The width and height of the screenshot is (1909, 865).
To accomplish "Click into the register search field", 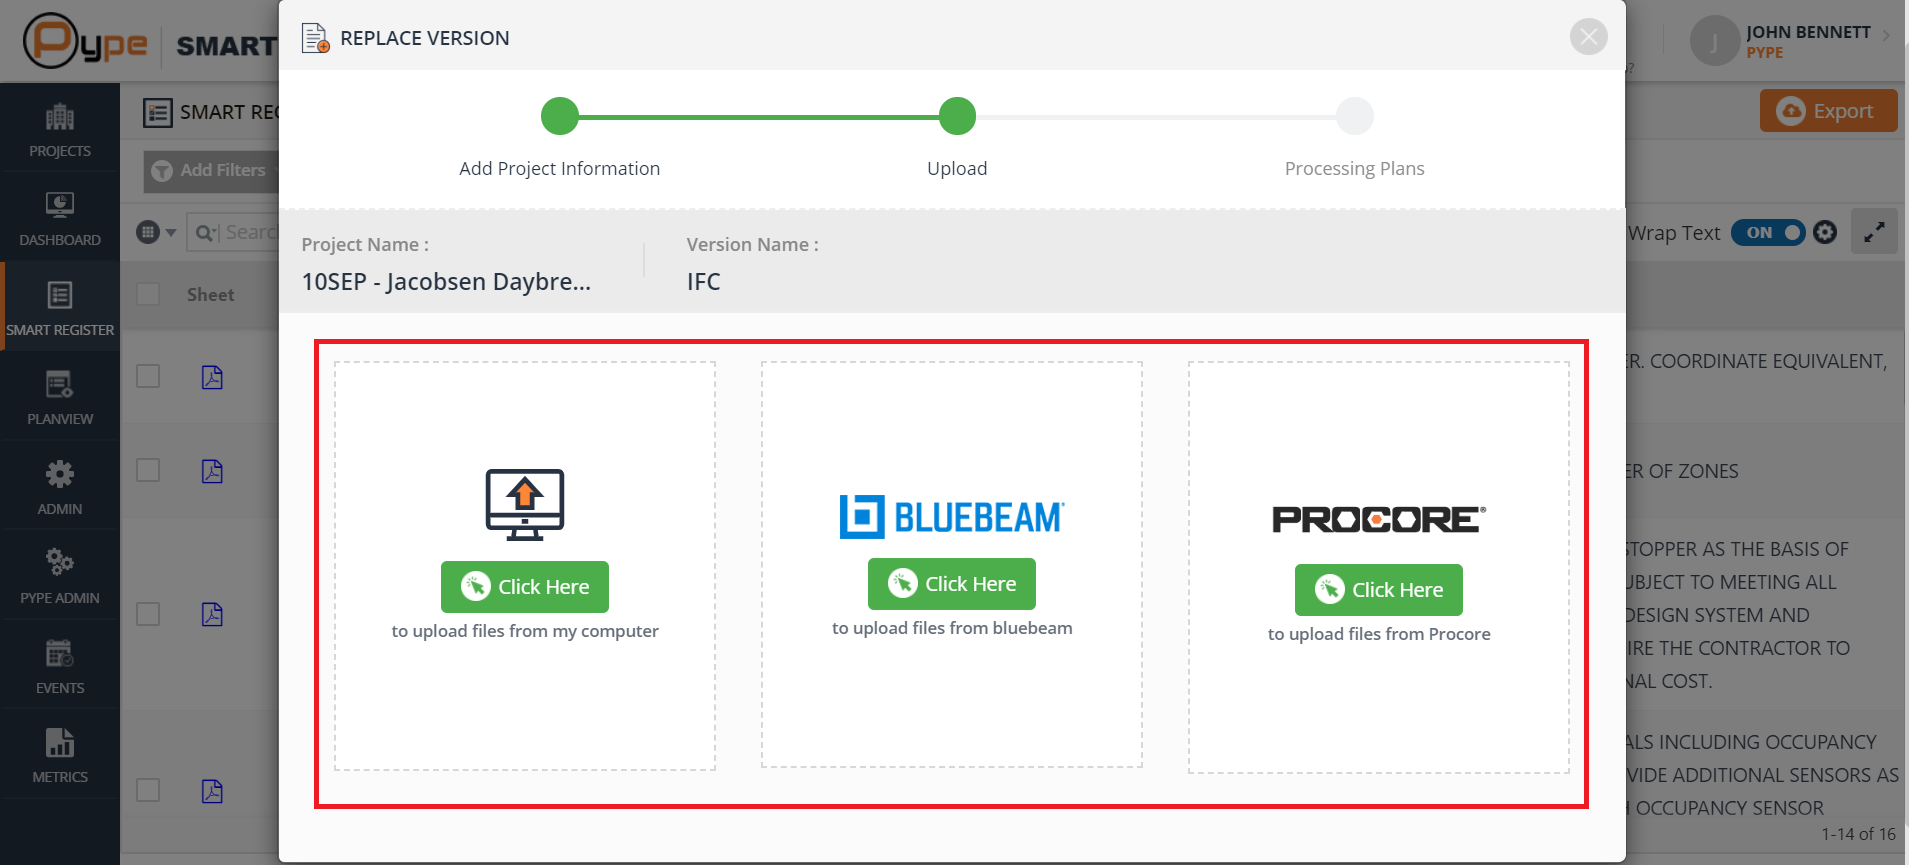I will 251,233.
